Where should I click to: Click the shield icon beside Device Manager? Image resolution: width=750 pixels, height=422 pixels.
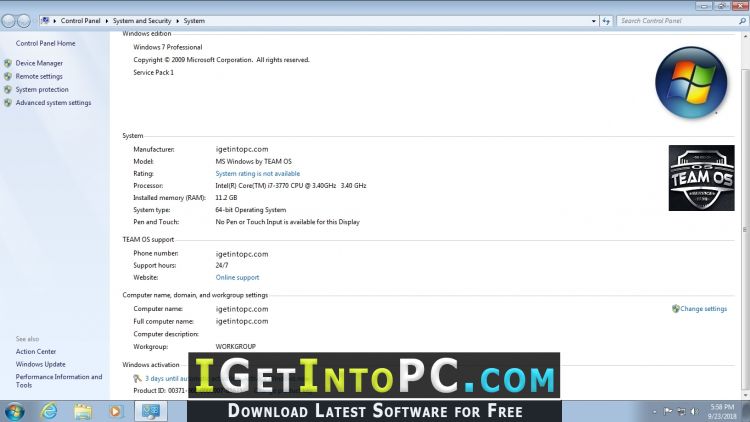coord(8,63)
